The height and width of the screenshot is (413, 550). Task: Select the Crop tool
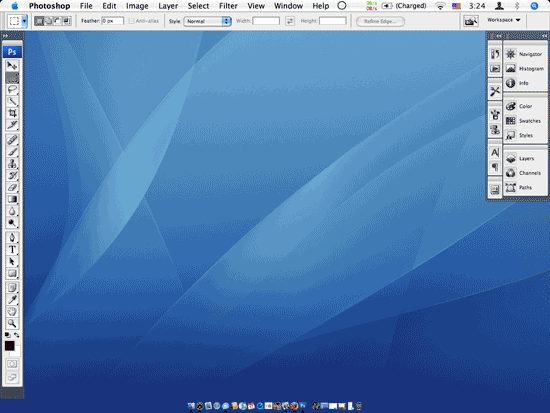tap(12, 113)
